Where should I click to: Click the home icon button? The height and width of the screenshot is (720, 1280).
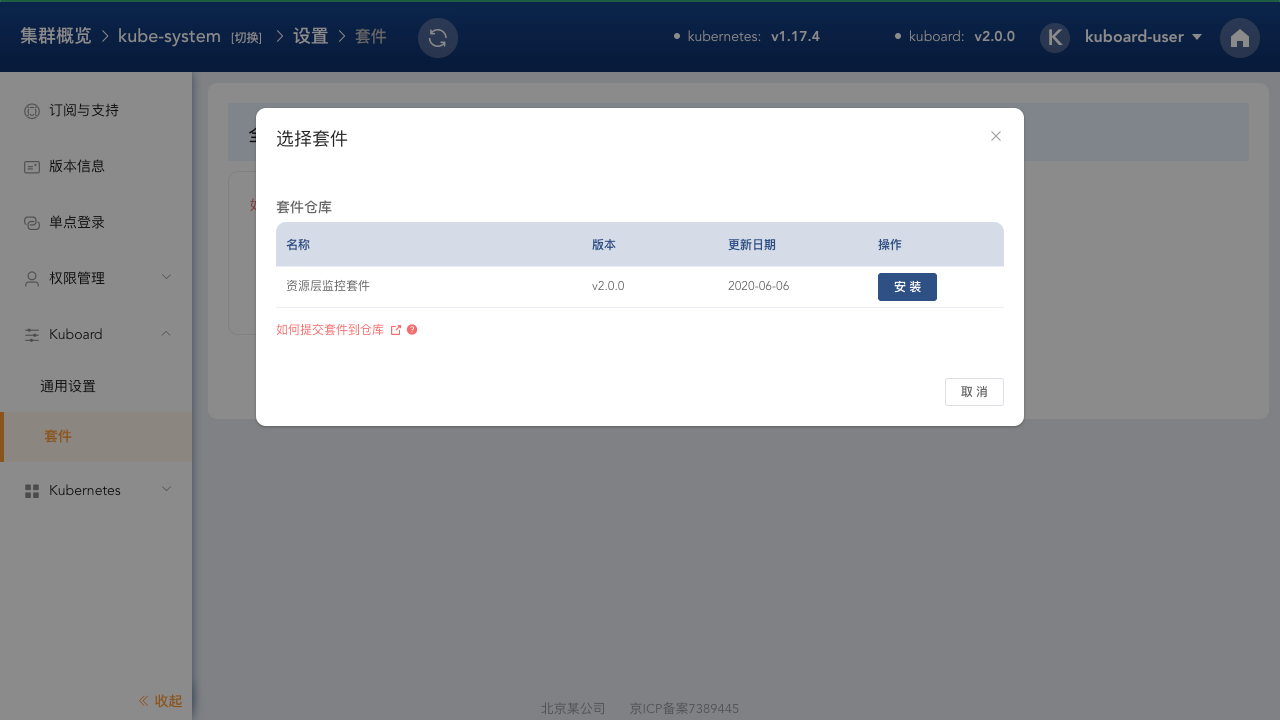[x=1240, y=38]
